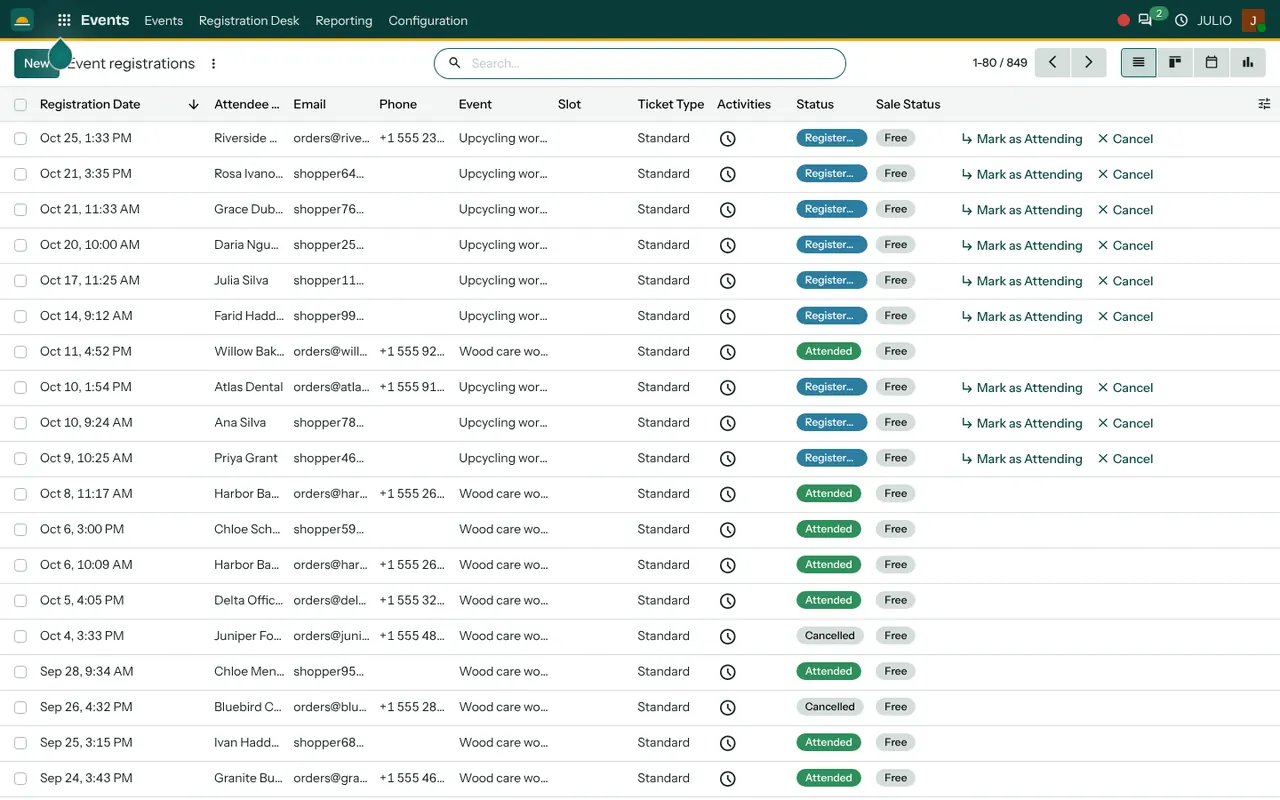Viewport: 1280px width, 800px height.
Task: Sort by the Ticket Type column header
Action: click(x=671, y=104)
